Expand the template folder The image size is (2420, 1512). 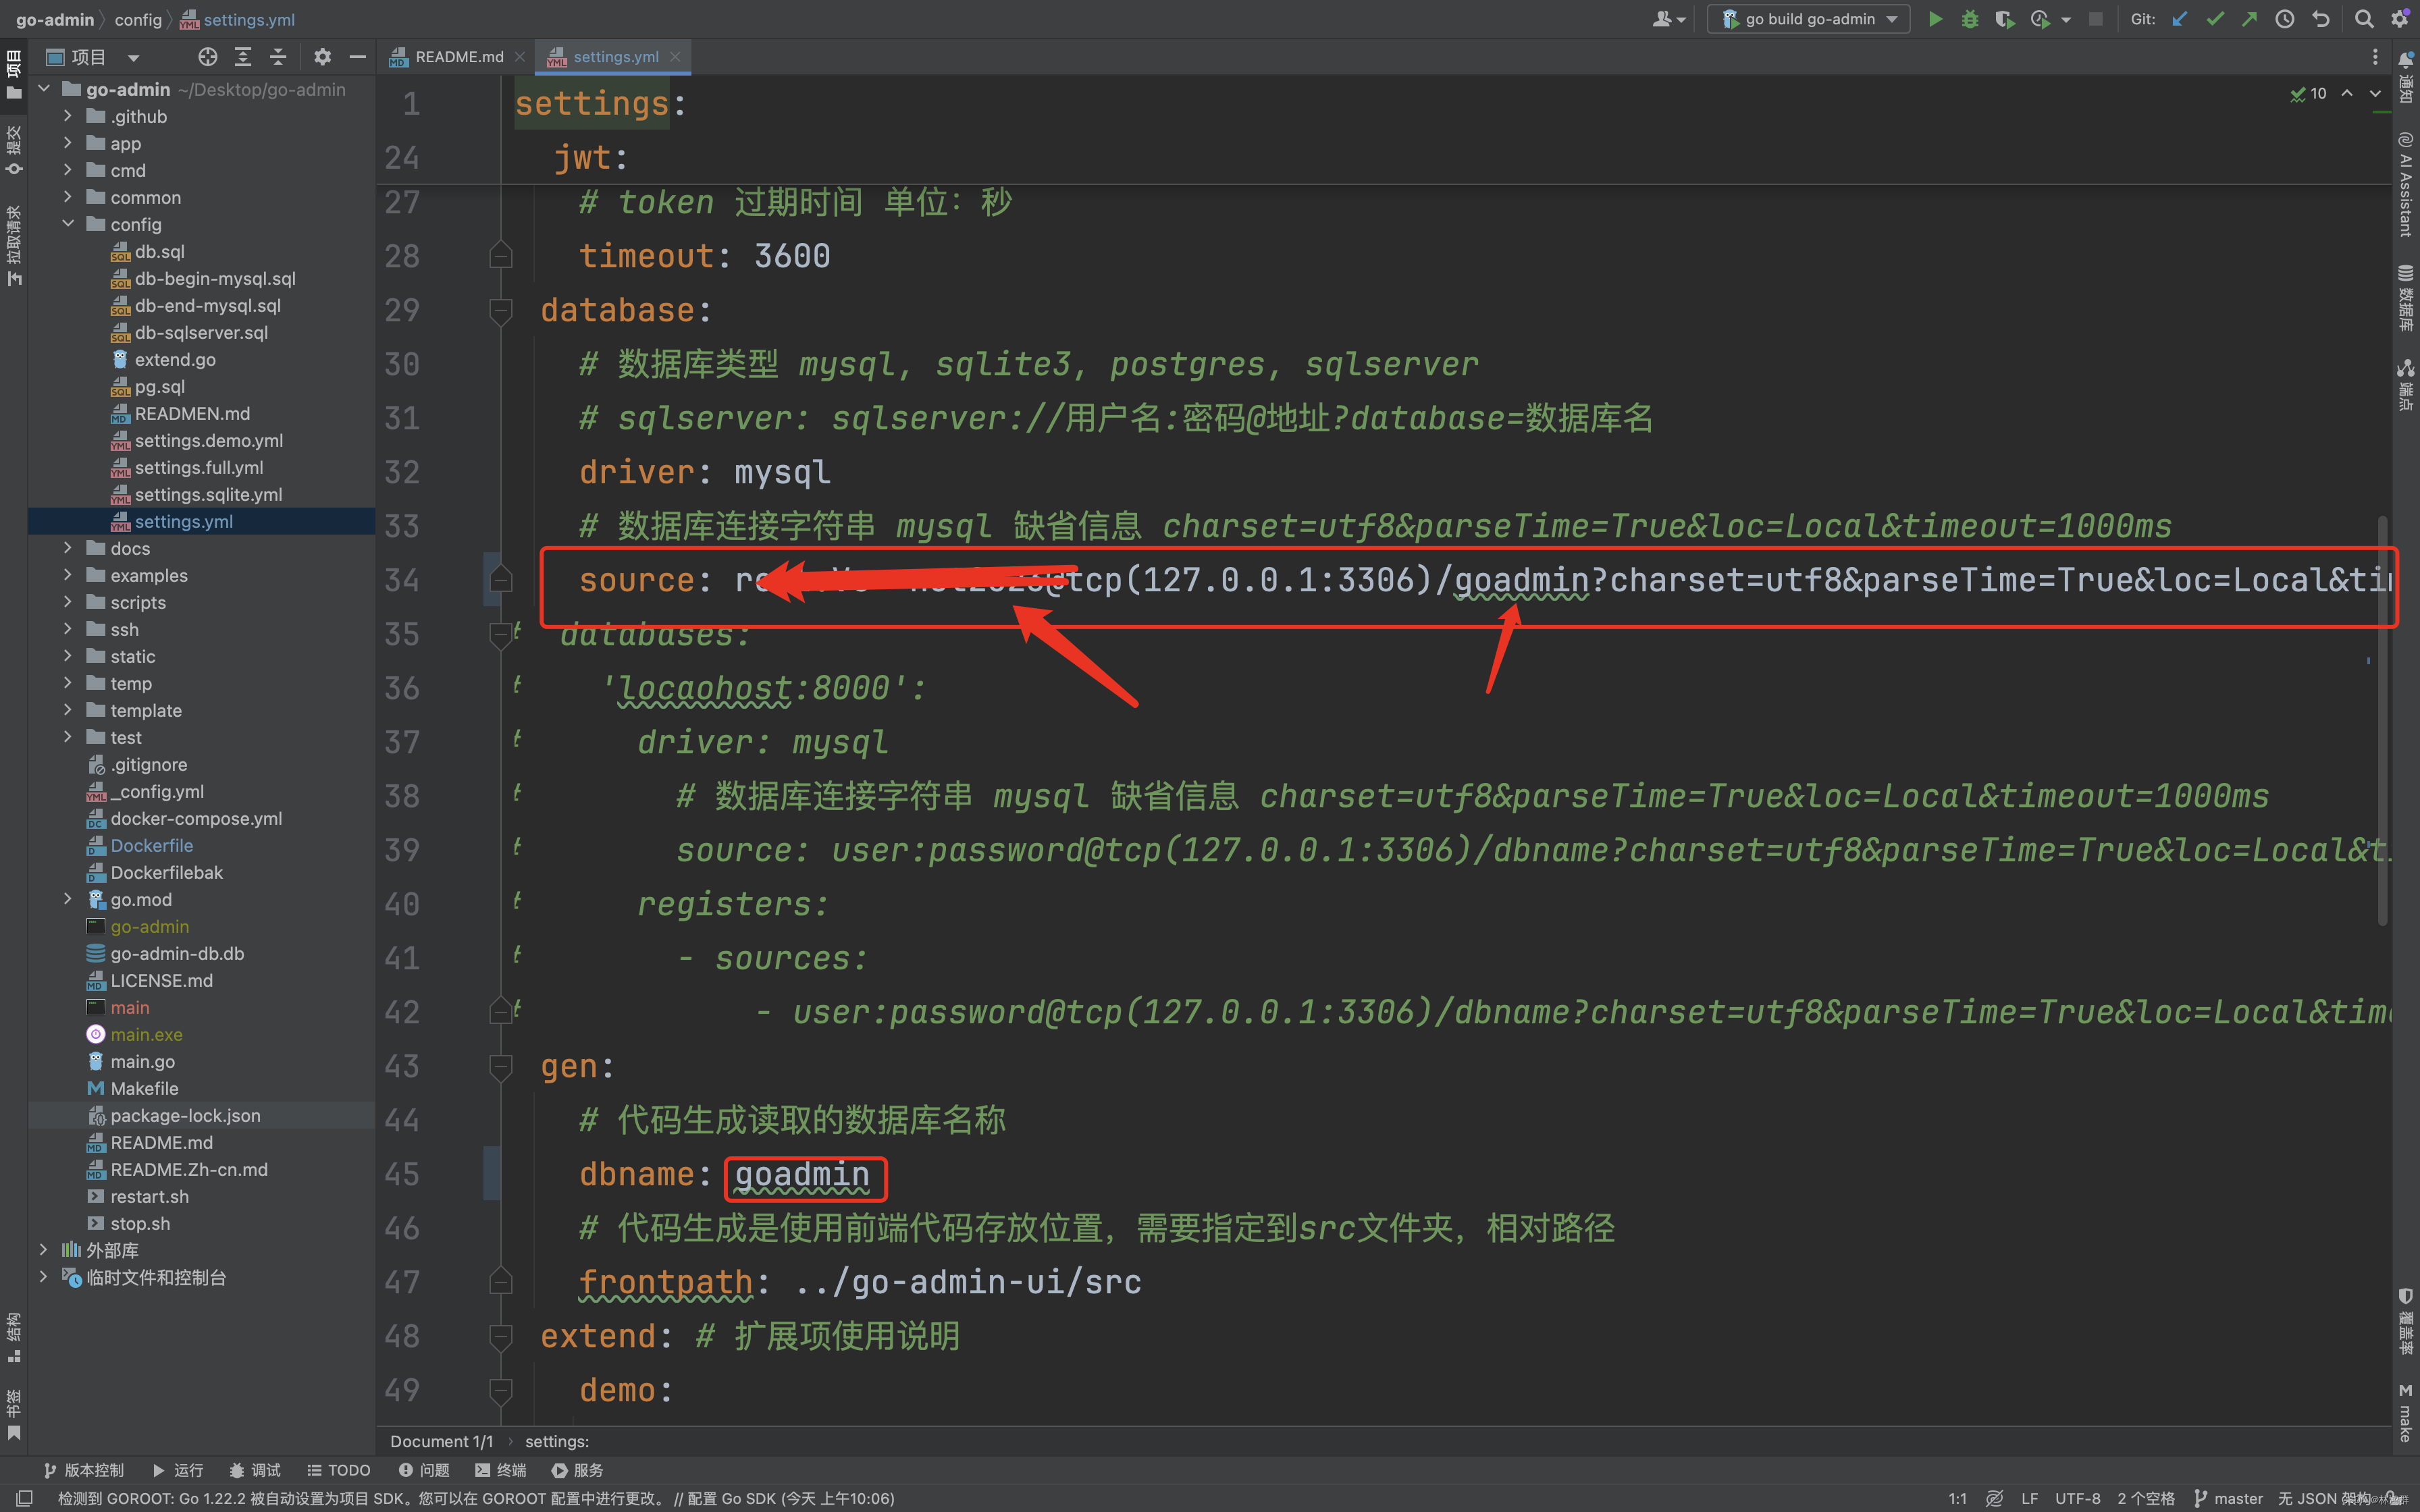click(x=68, y=710)
